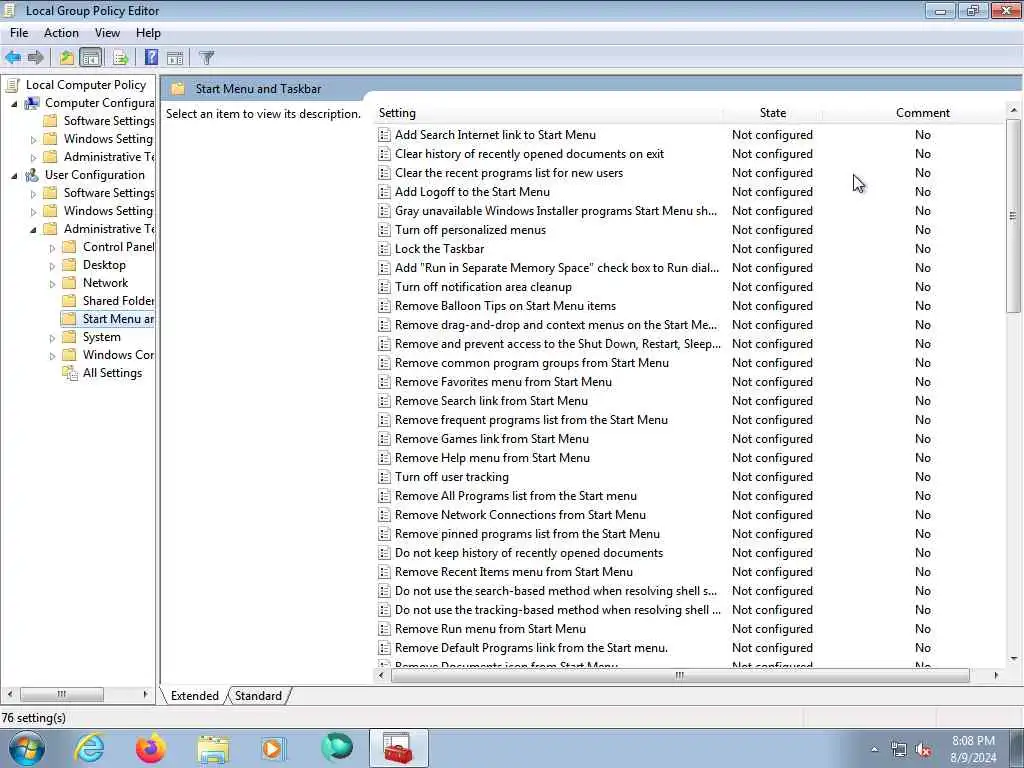Click the Back arrow toolbar icon
Screen dimensions: 1024x768
[x=13, y=57]
